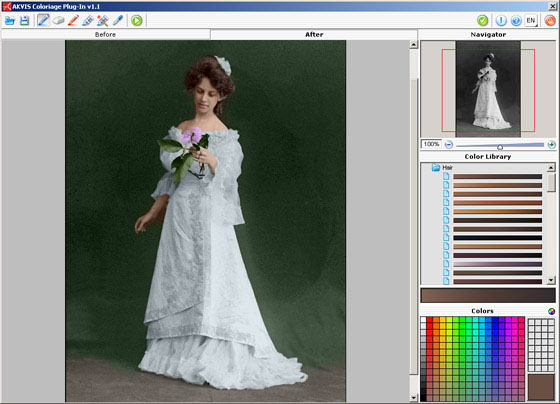Switch to the Before tab

(105, 35)
